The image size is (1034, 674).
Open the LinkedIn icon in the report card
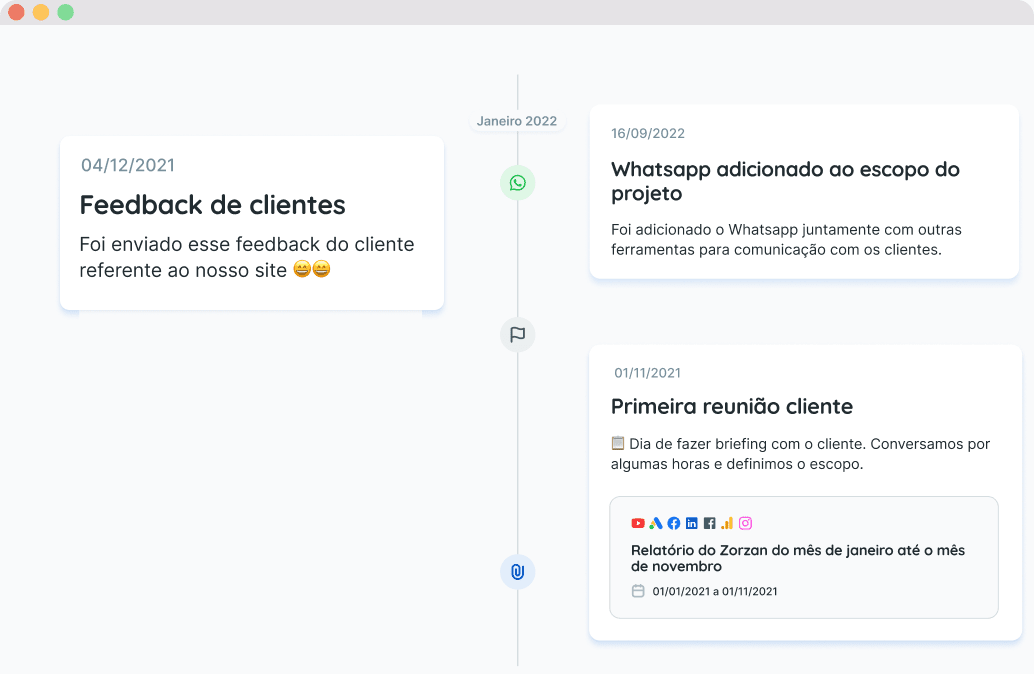(x=692, y=523)
